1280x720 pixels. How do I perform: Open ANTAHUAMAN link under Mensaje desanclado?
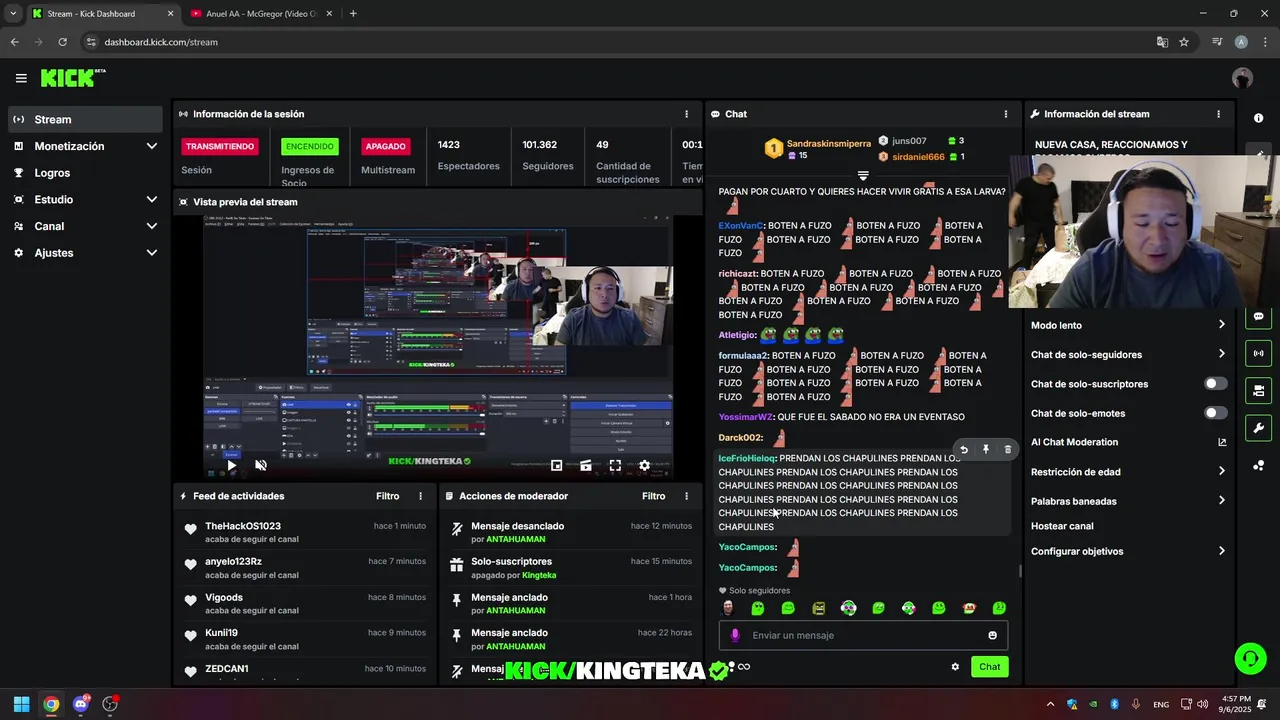coord(515,539)
